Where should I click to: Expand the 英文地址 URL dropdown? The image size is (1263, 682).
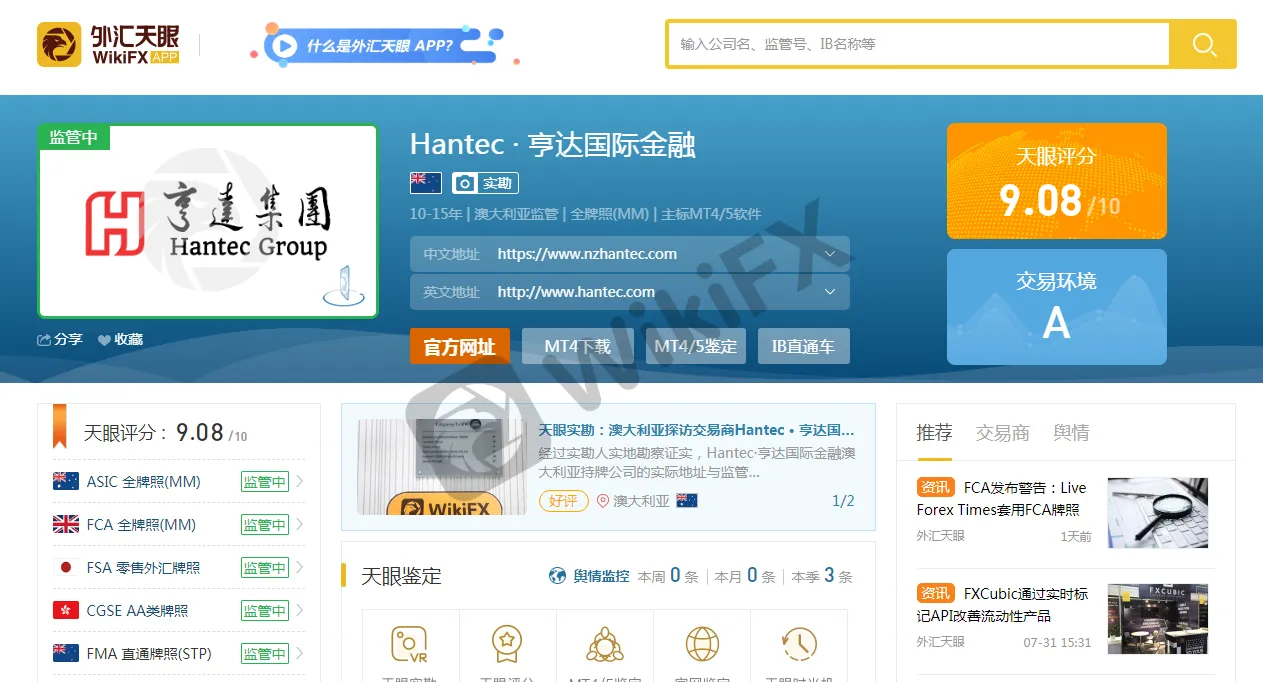[830, 292]
